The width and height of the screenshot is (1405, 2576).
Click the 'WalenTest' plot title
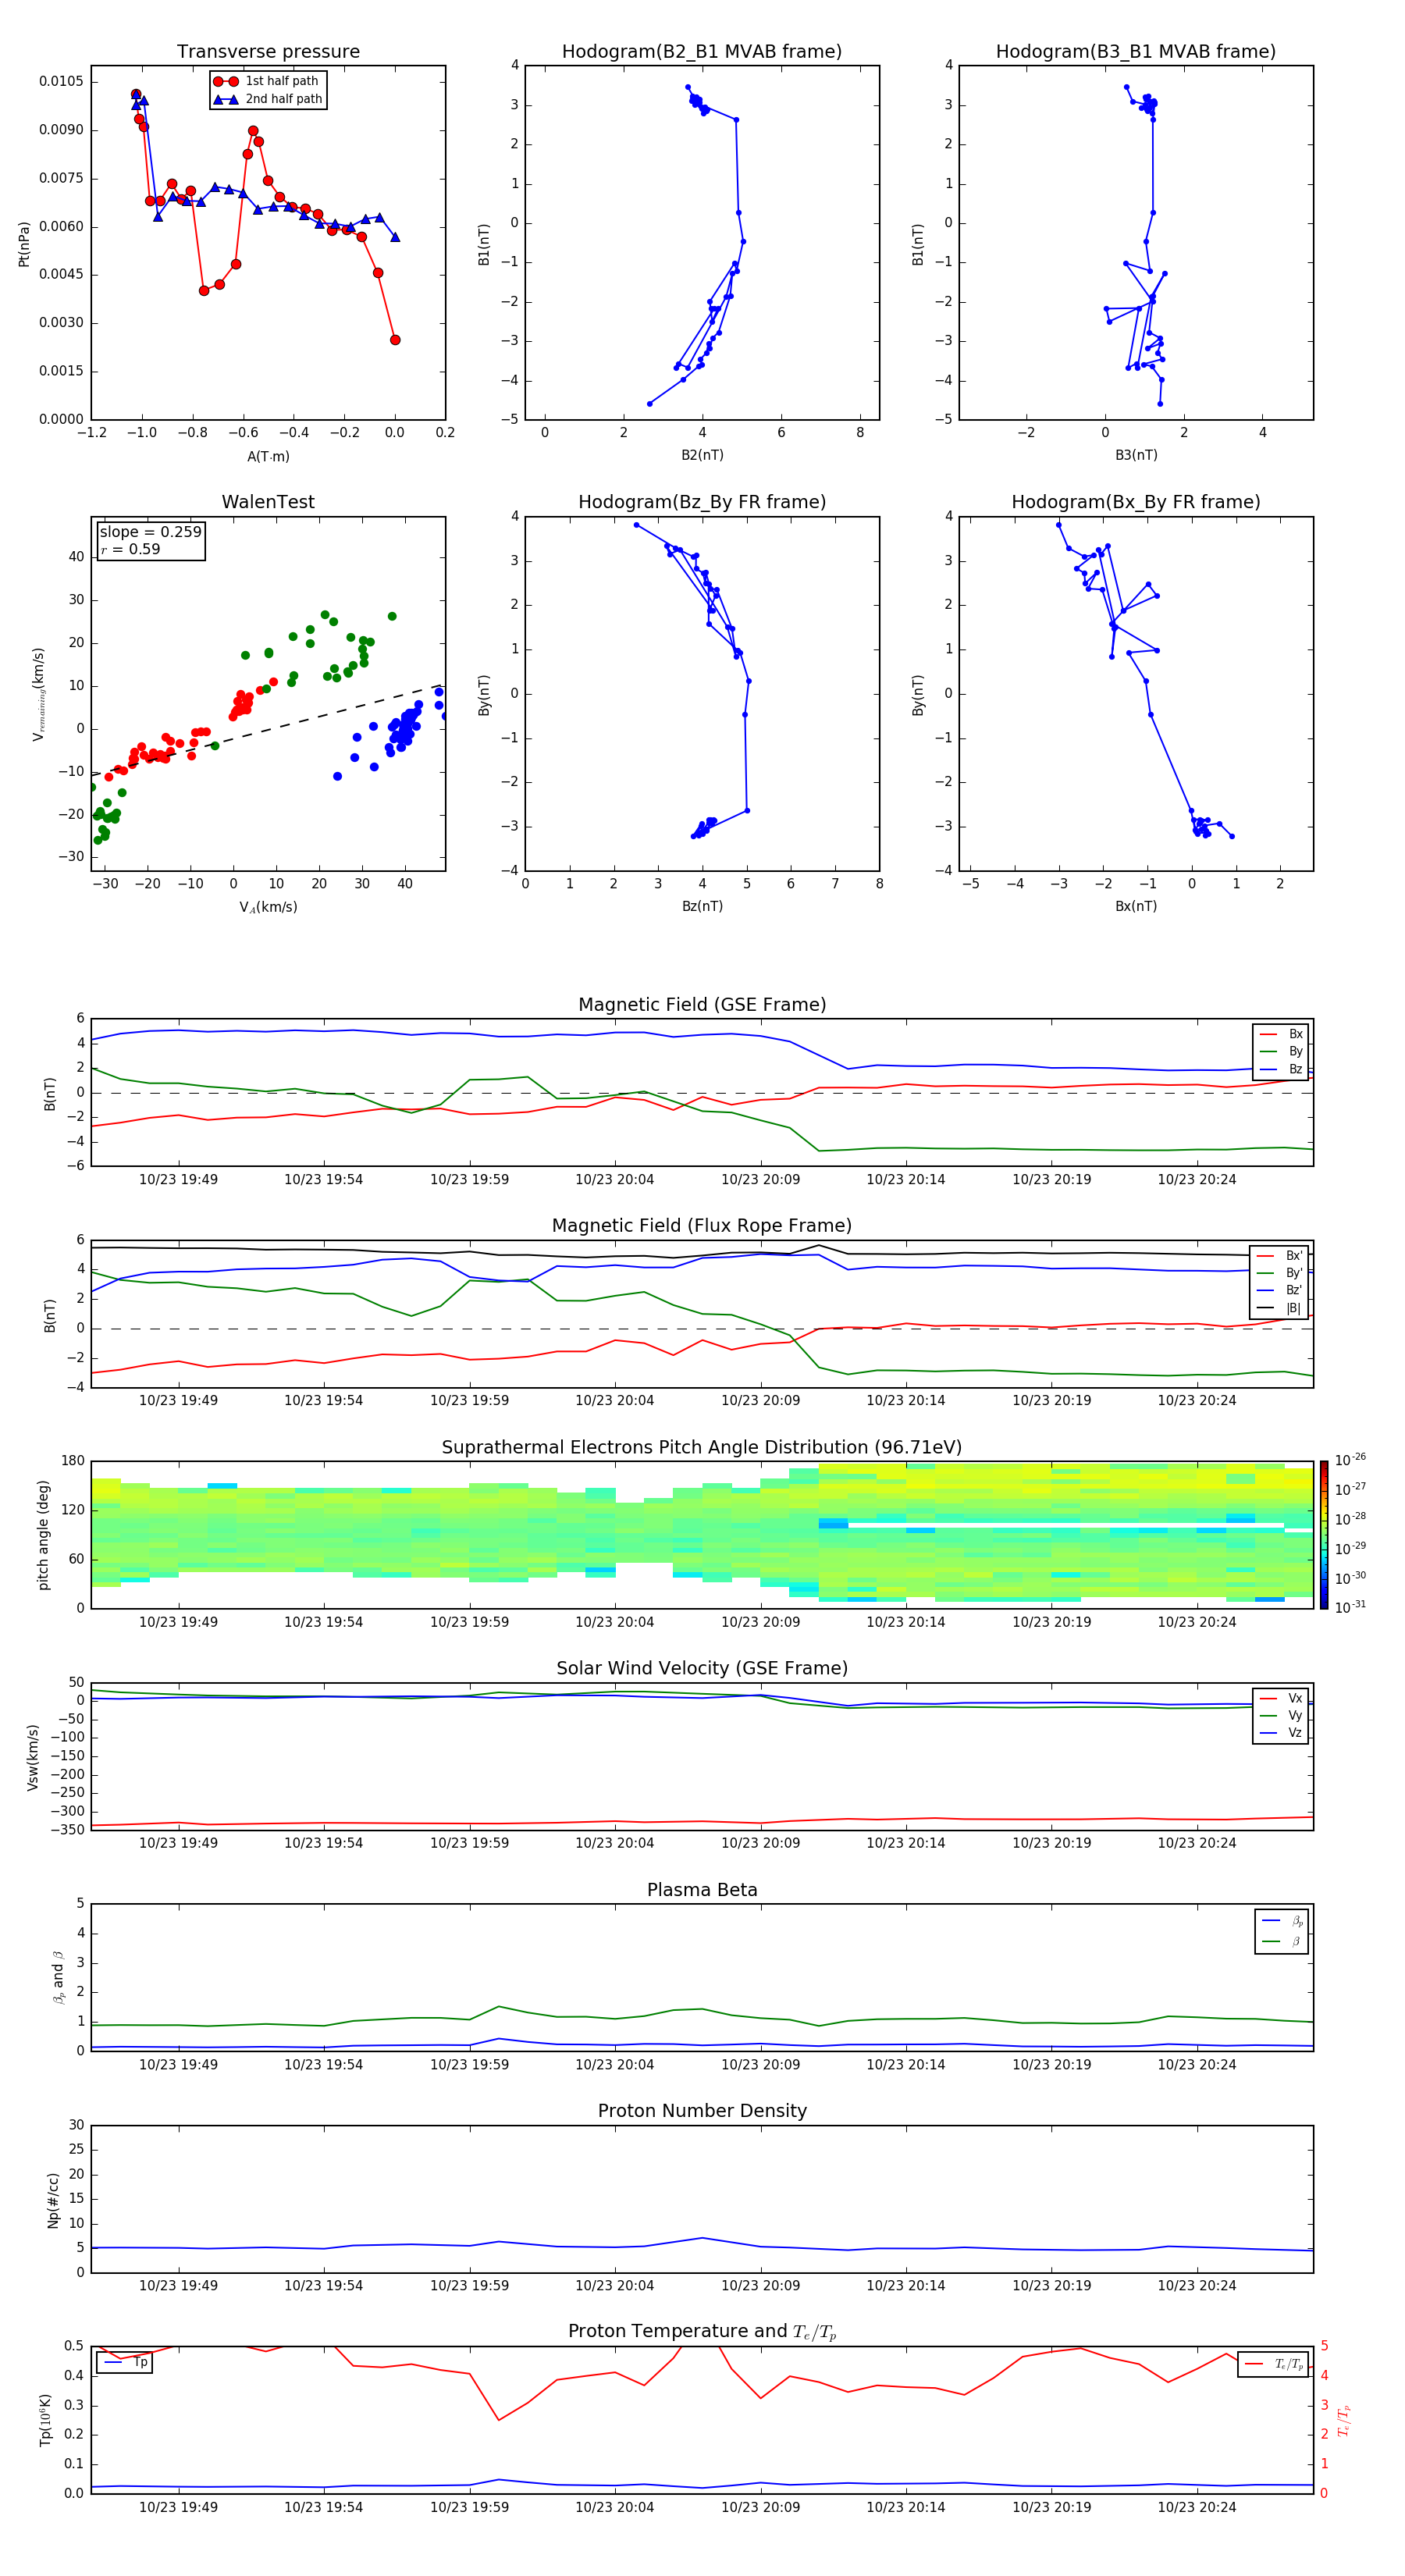point(268,502)
